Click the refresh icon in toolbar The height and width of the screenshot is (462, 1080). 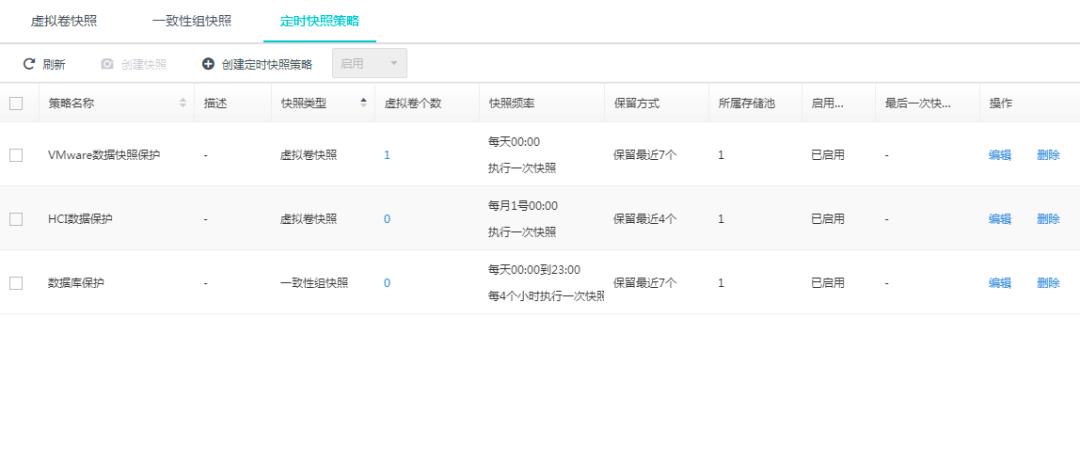29,65
